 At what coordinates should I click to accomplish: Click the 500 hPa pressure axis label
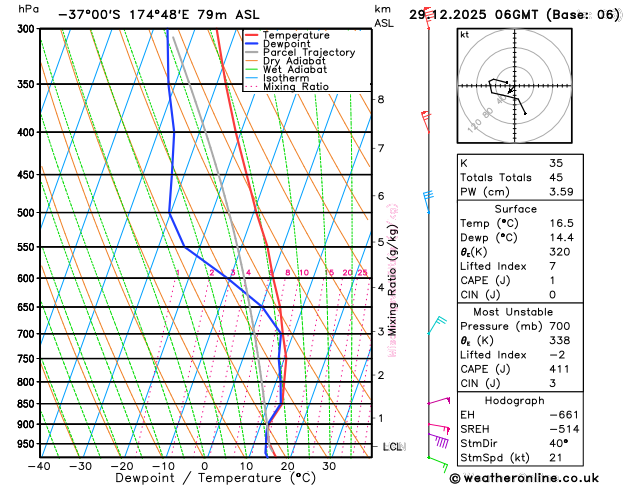click(x=26, y=213)
